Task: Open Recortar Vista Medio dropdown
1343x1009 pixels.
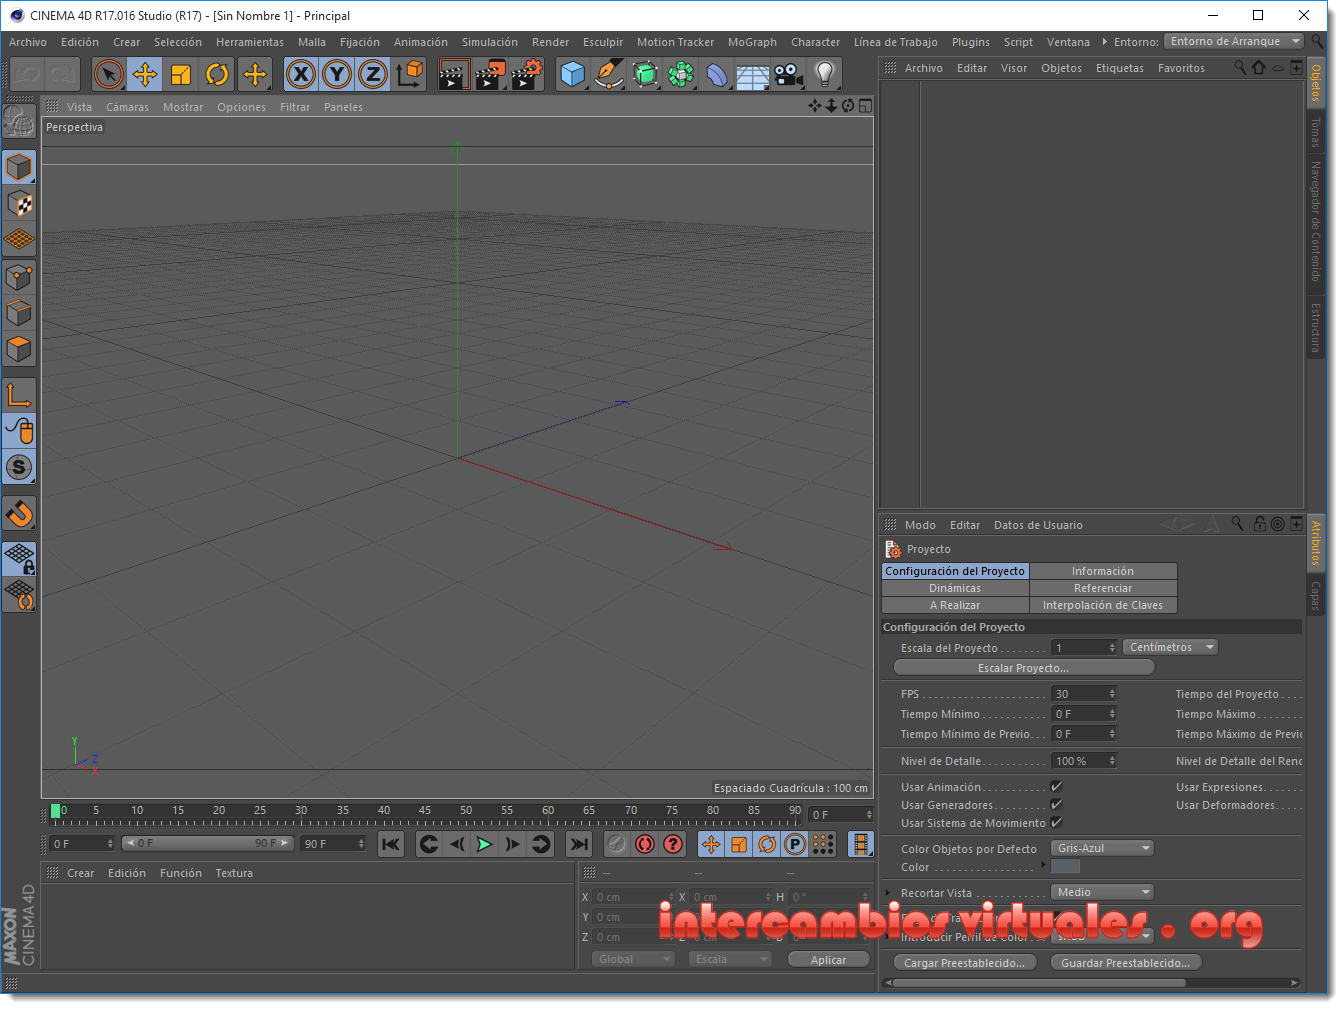Action: pyautogui.click(x=1102, y=893)
